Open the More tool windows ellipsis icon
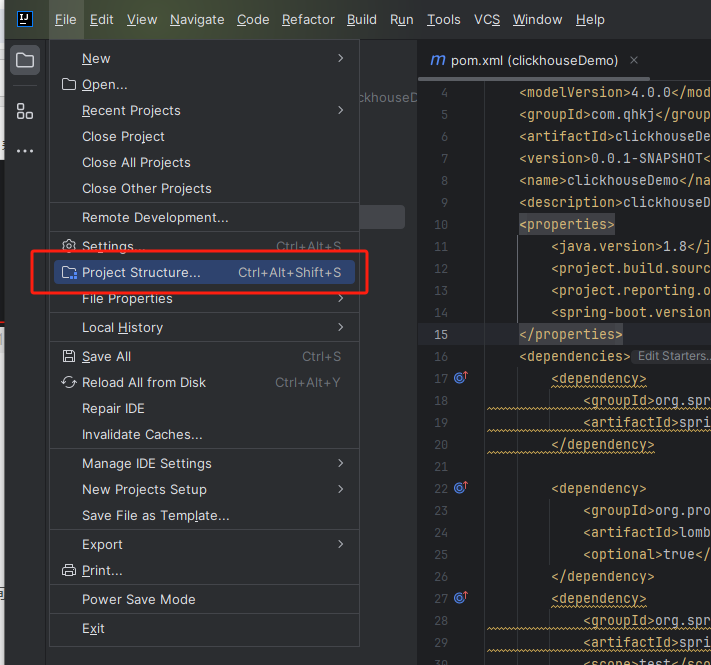This screenshot has height=665, width=711. [x=24, y=151]
